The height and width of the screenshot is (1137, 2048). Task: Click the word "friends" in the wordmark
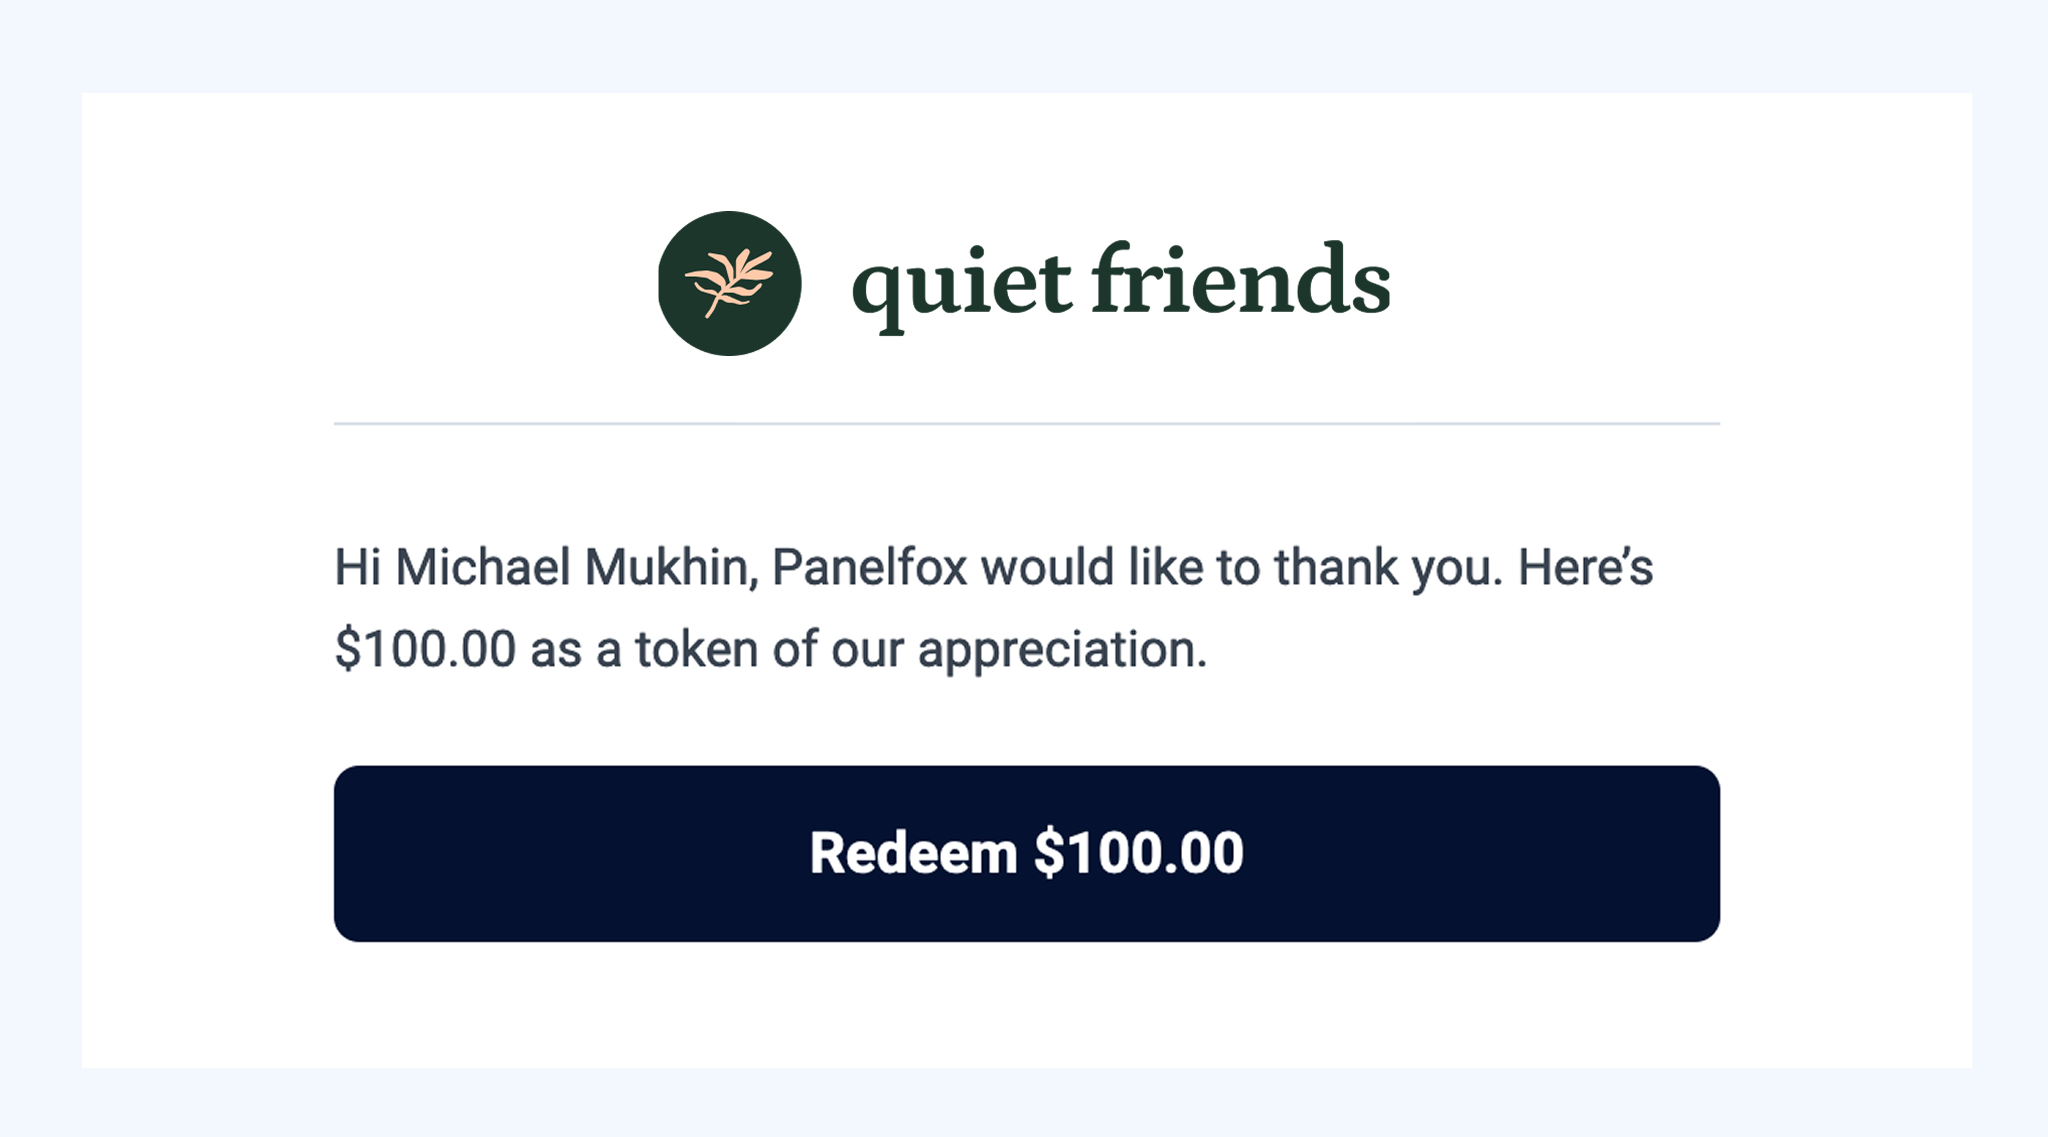[1240, 280]
